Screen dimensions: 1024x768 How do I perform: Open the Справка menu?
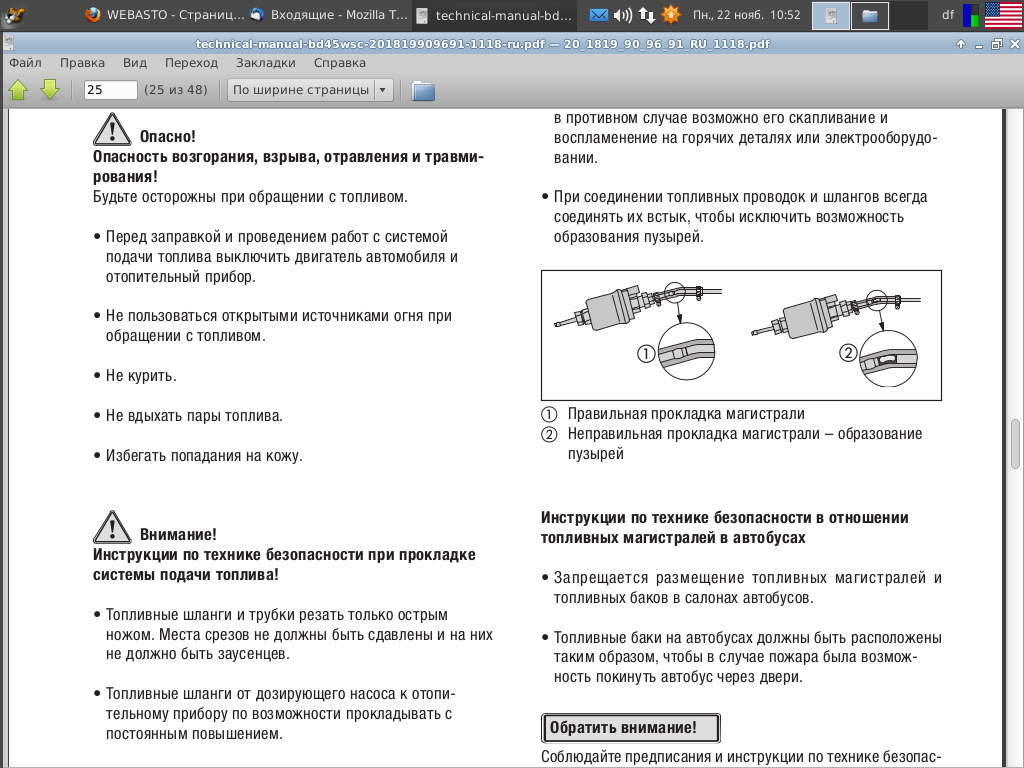340,63
